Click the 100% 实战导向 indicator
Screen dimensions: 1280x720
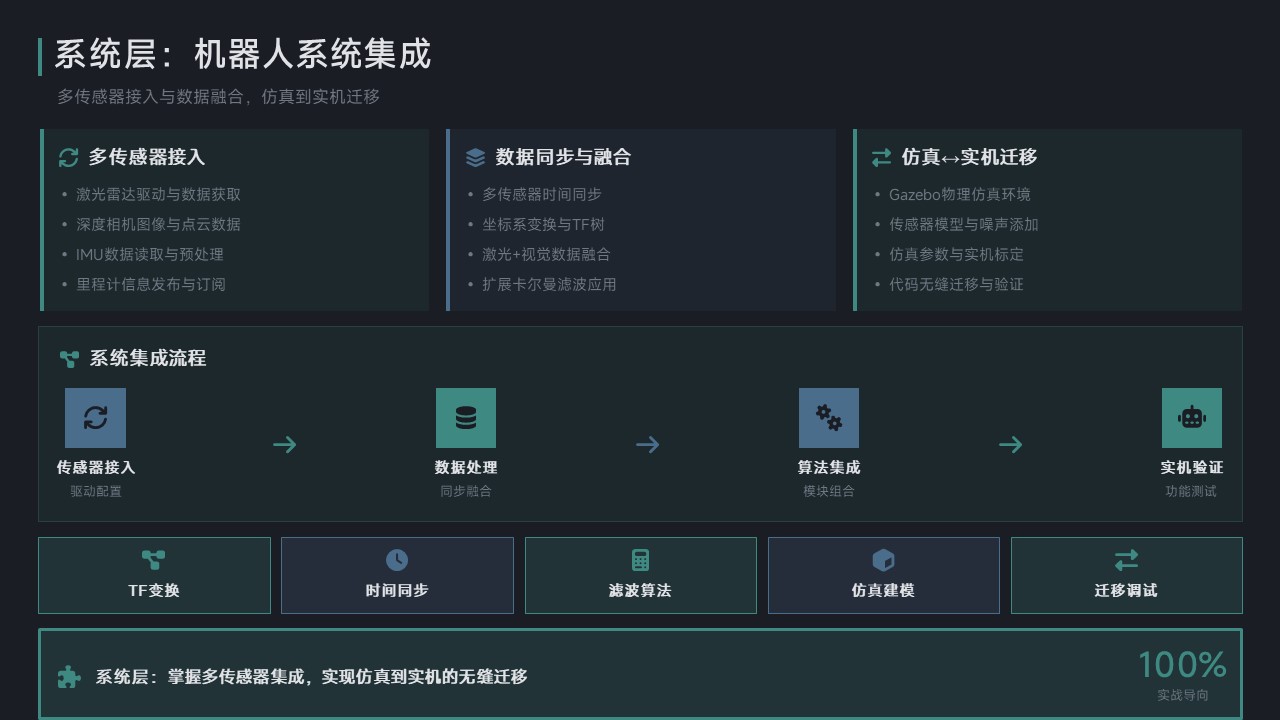pyautogui.click(x=1182, y=675)
